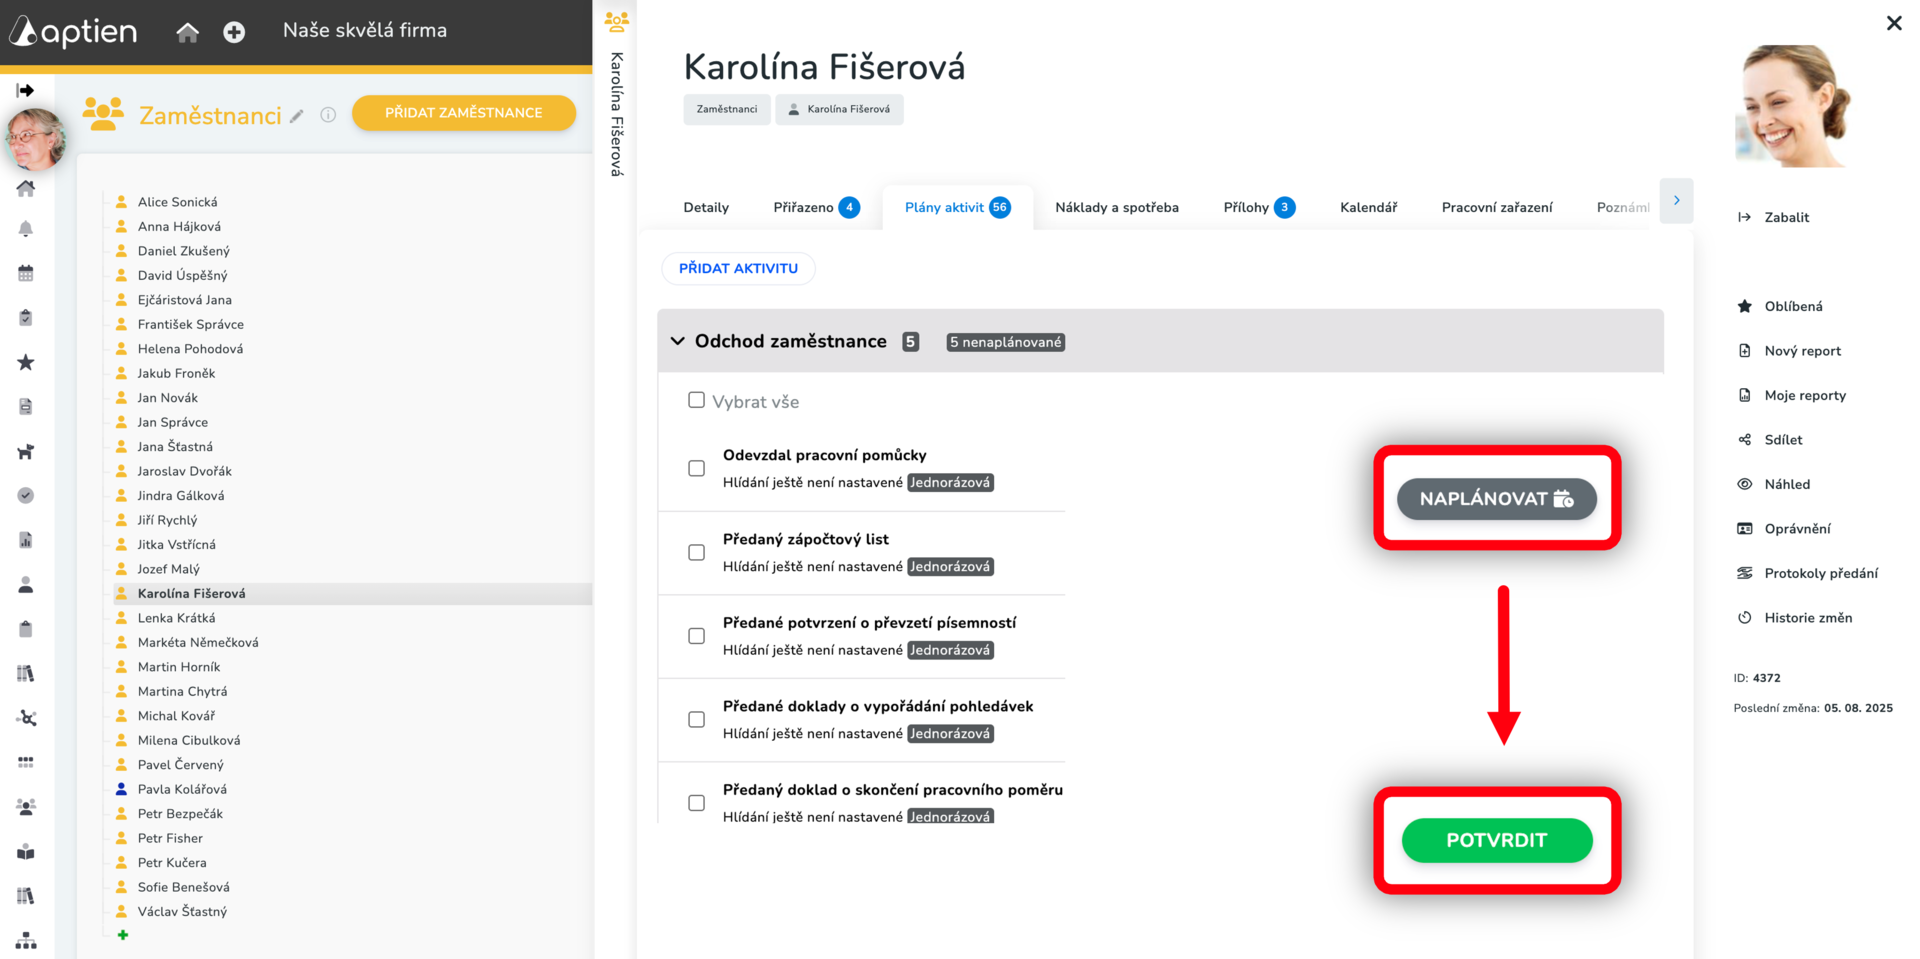
Task: Select Martin Horník in employee list
Action: (178, 667)
